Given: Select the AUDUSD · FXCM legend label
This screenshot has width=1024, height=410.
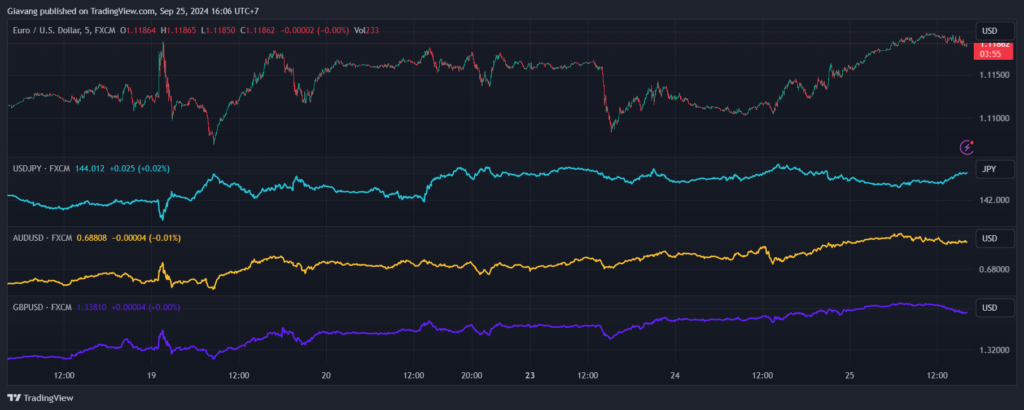Looking at the screenshot, I should 42,238.
